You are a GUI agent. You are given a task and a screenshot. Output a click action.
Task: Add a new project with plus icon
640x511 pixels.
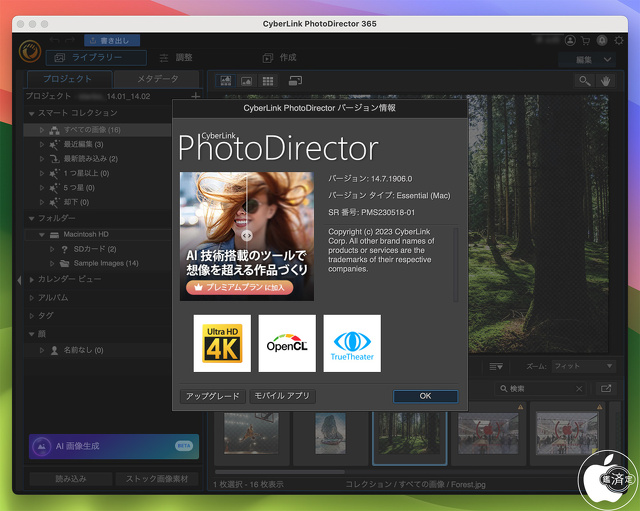(196, 96)
